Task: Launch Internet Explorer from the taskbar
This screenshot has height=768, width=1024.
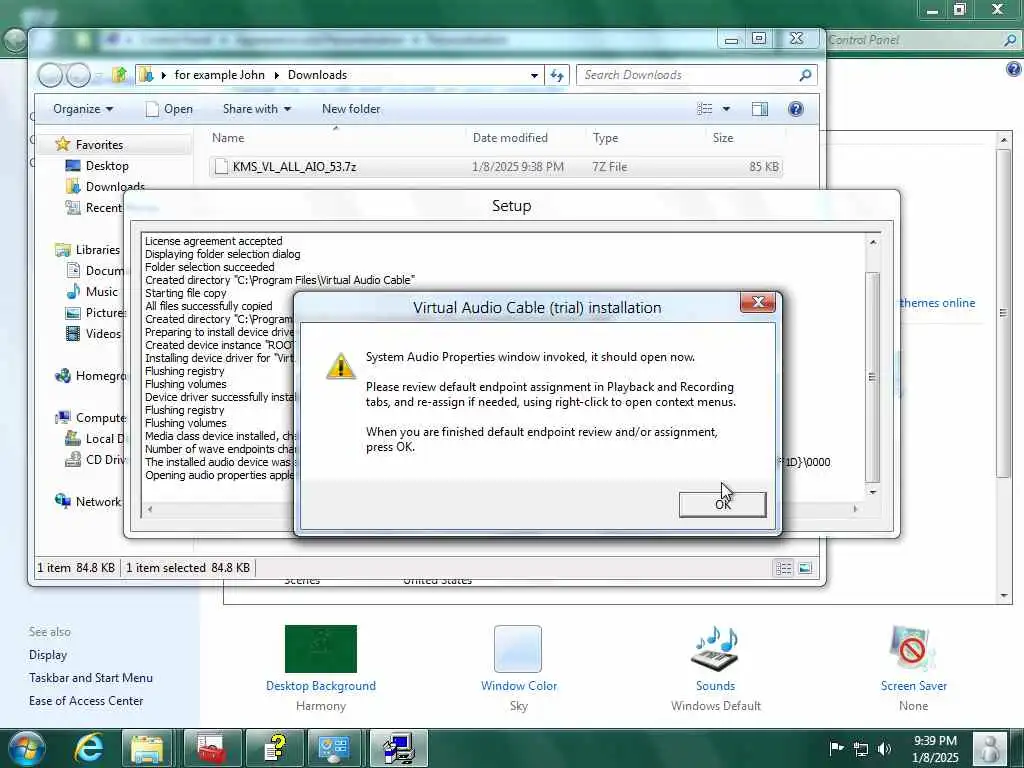Action: click(x=89, y=748)
